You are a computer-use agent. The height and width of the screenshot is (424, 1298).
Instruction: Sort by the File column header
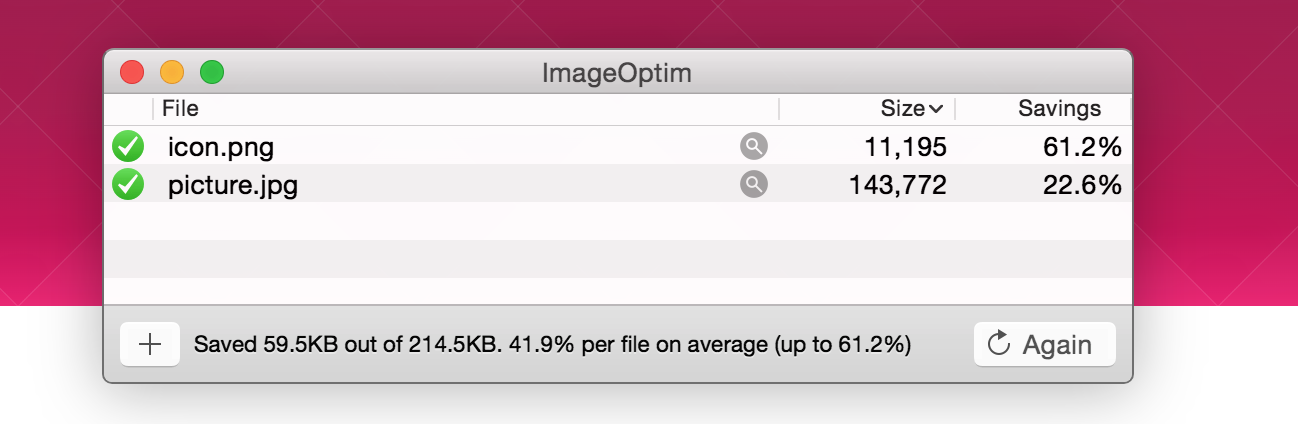(181, 109)
